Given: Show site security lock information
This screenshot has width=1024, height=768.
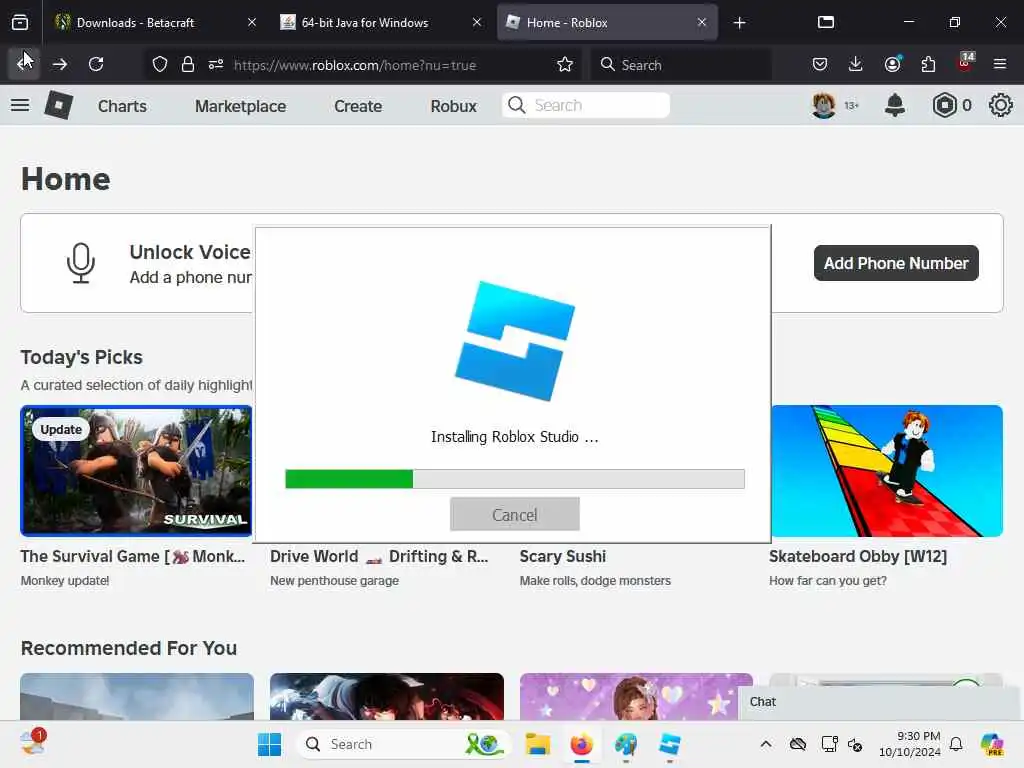Looking at the screenshot, I should click(x=188, y=64).
